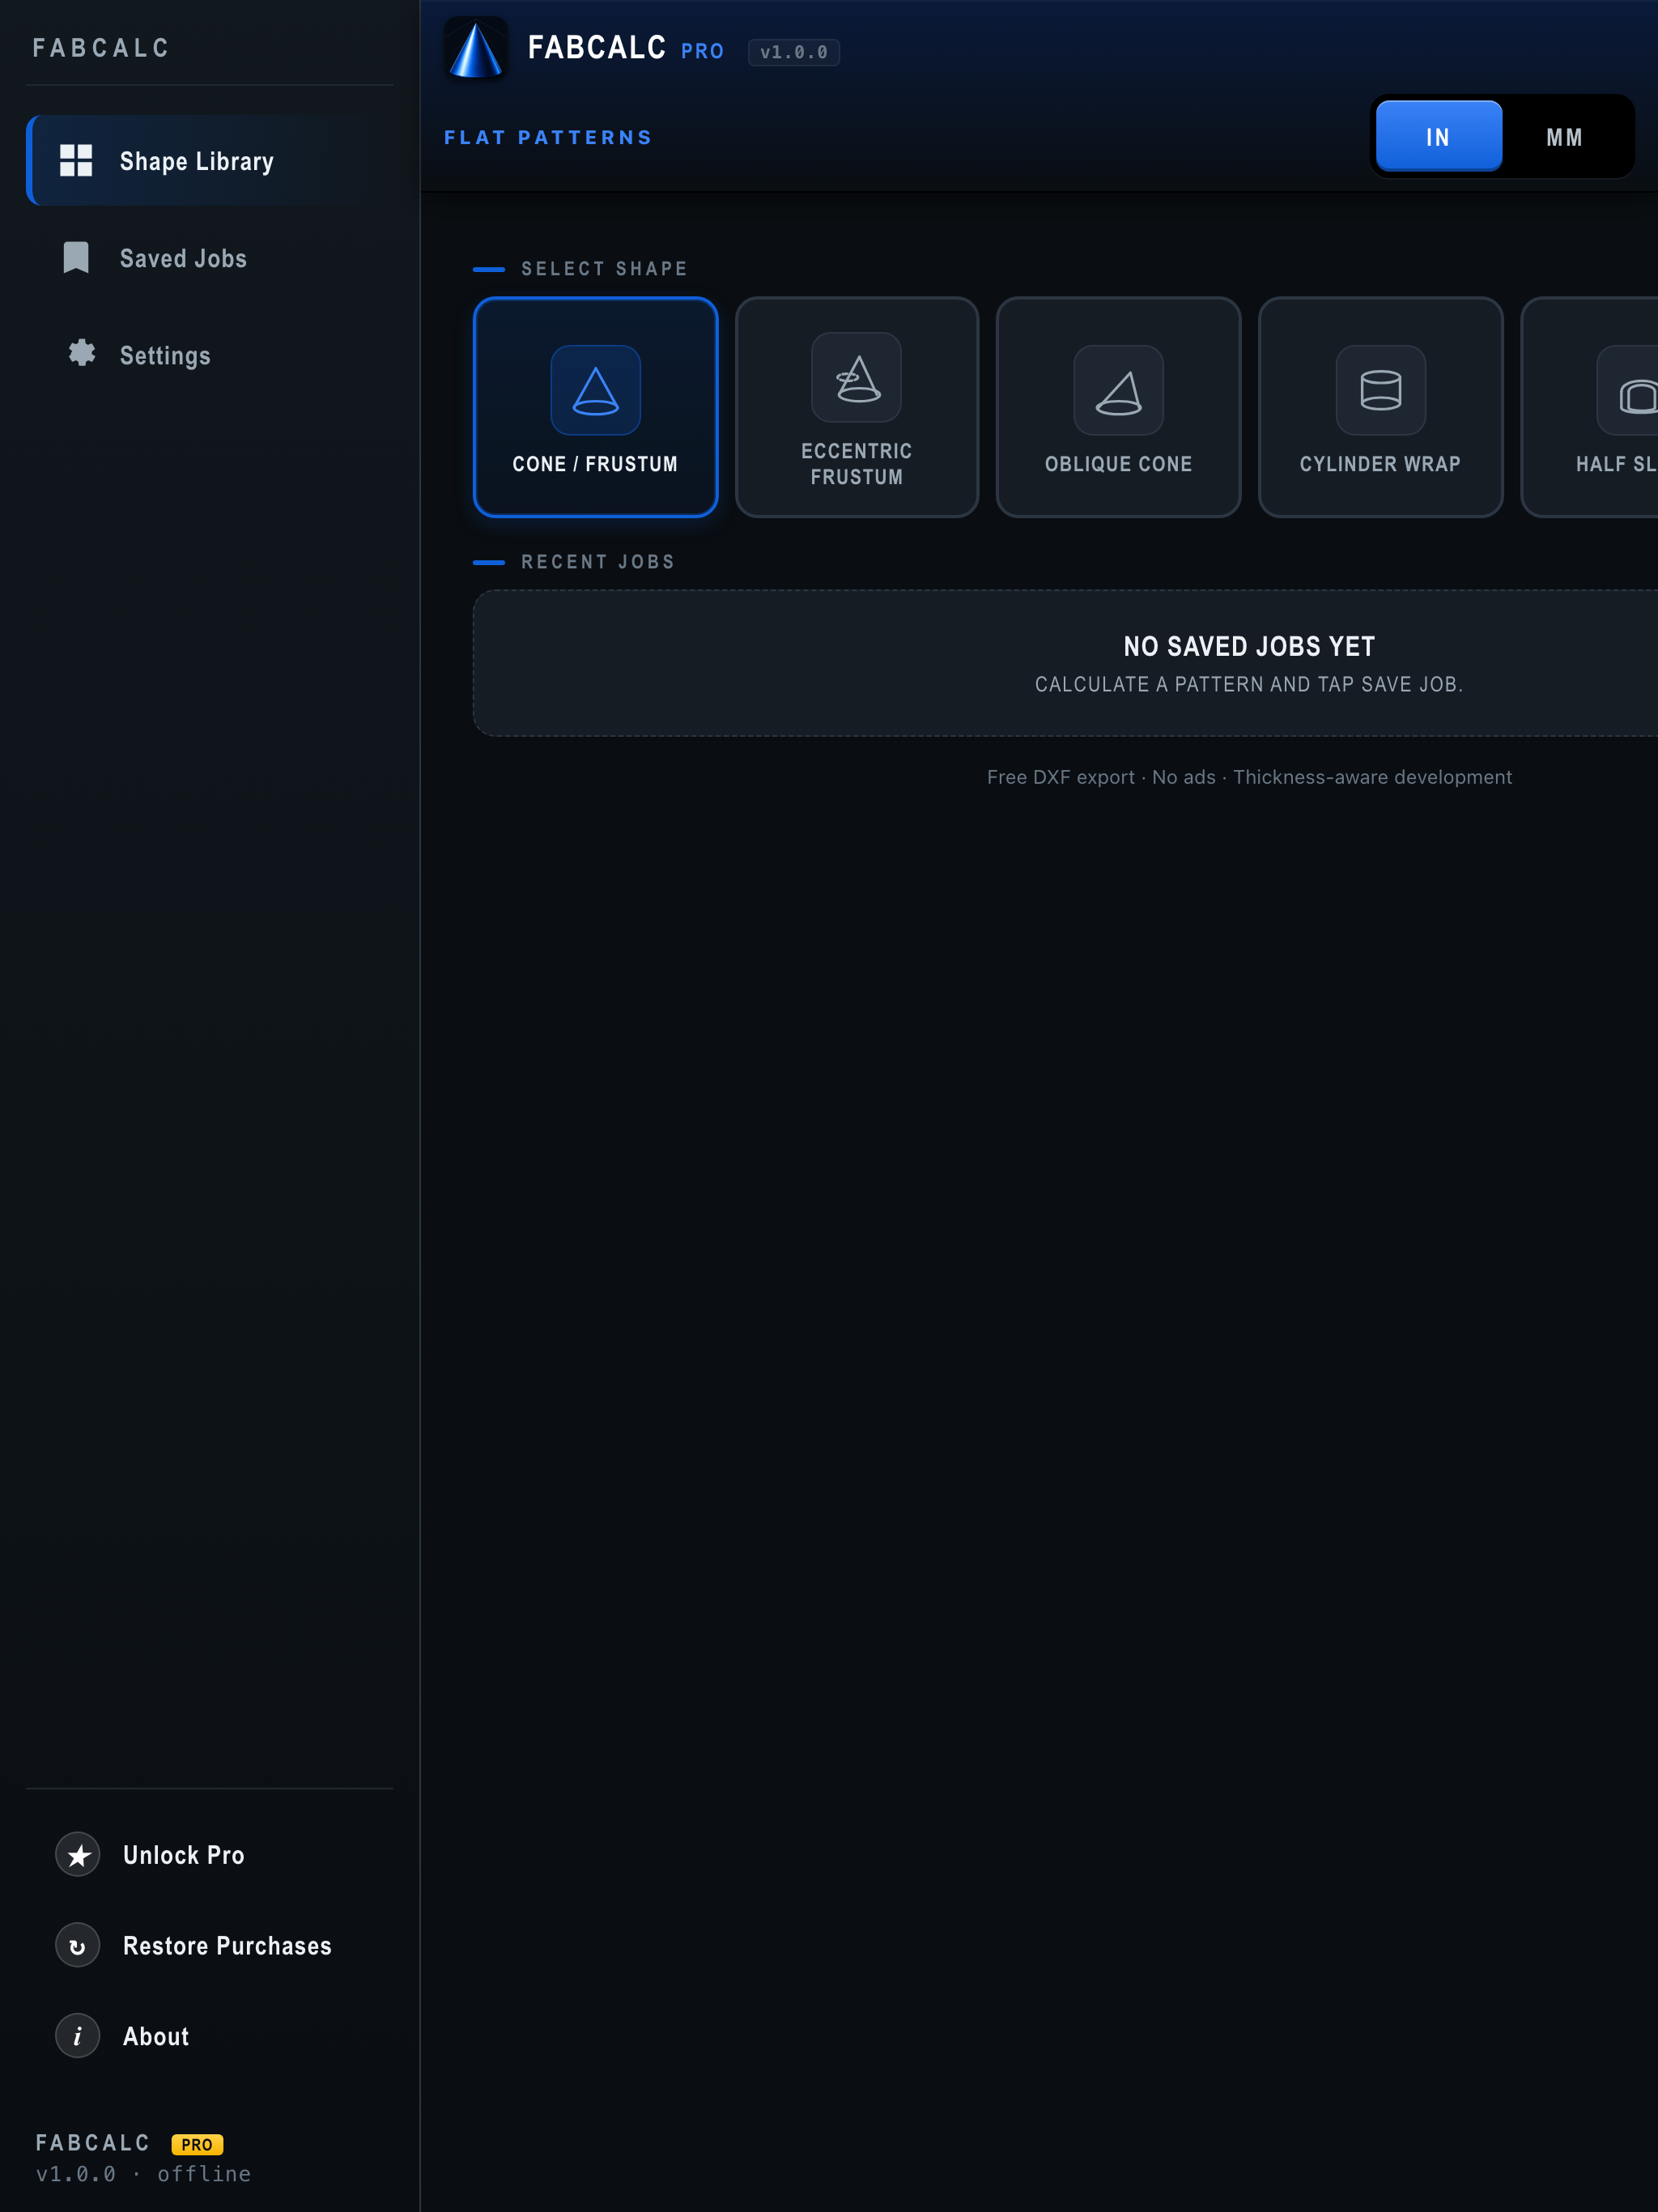Open the About label

pos(156,2036)
